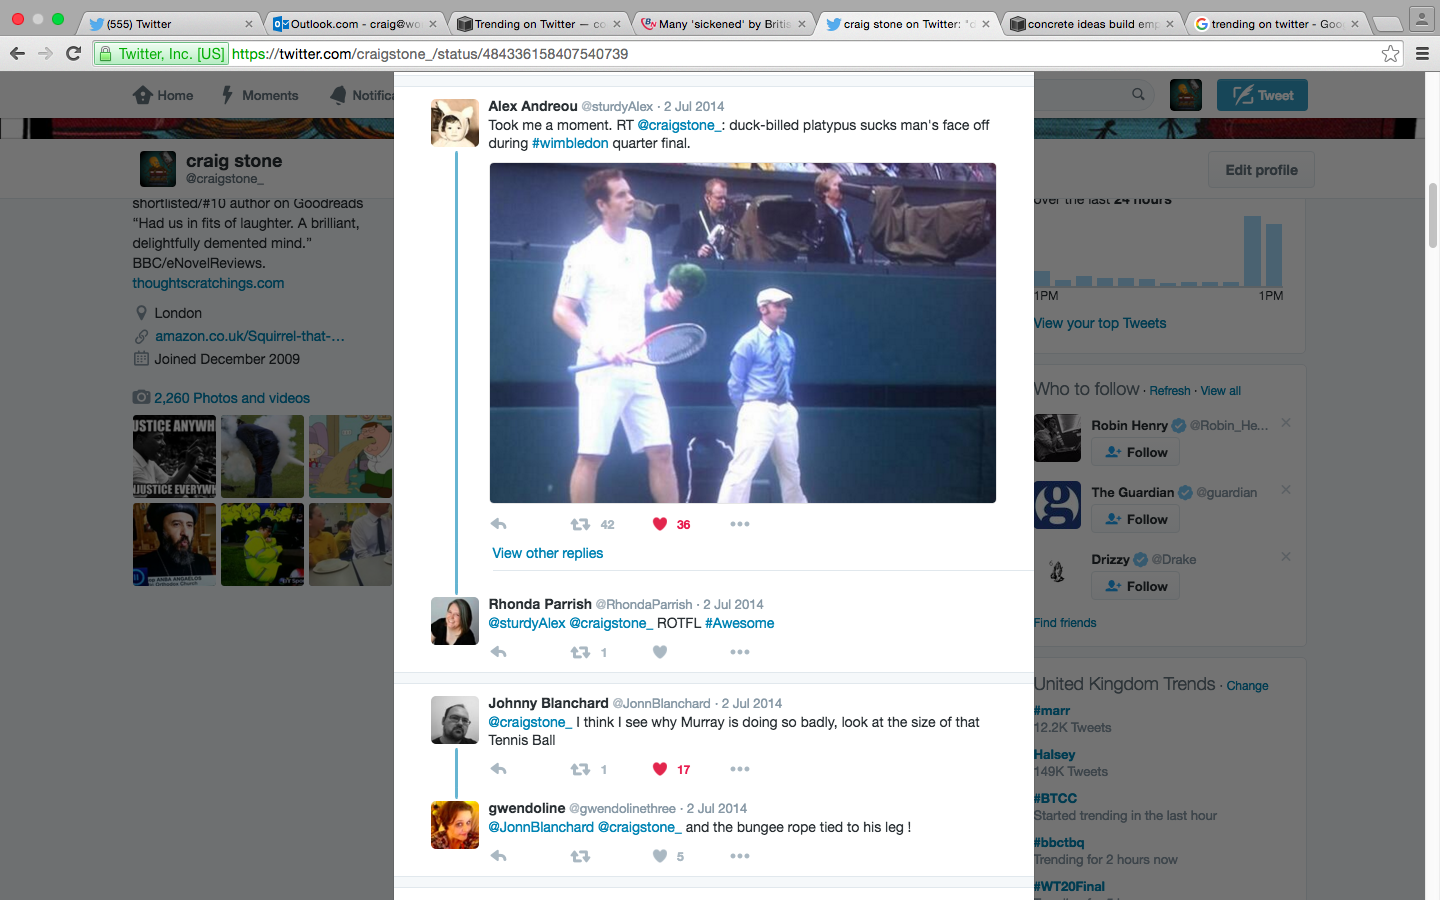Viewport: 1440px width, 900px height.
Task: Reply to Johnny Blanchard's Tennis Ball tweet
Action: point(499,769)
